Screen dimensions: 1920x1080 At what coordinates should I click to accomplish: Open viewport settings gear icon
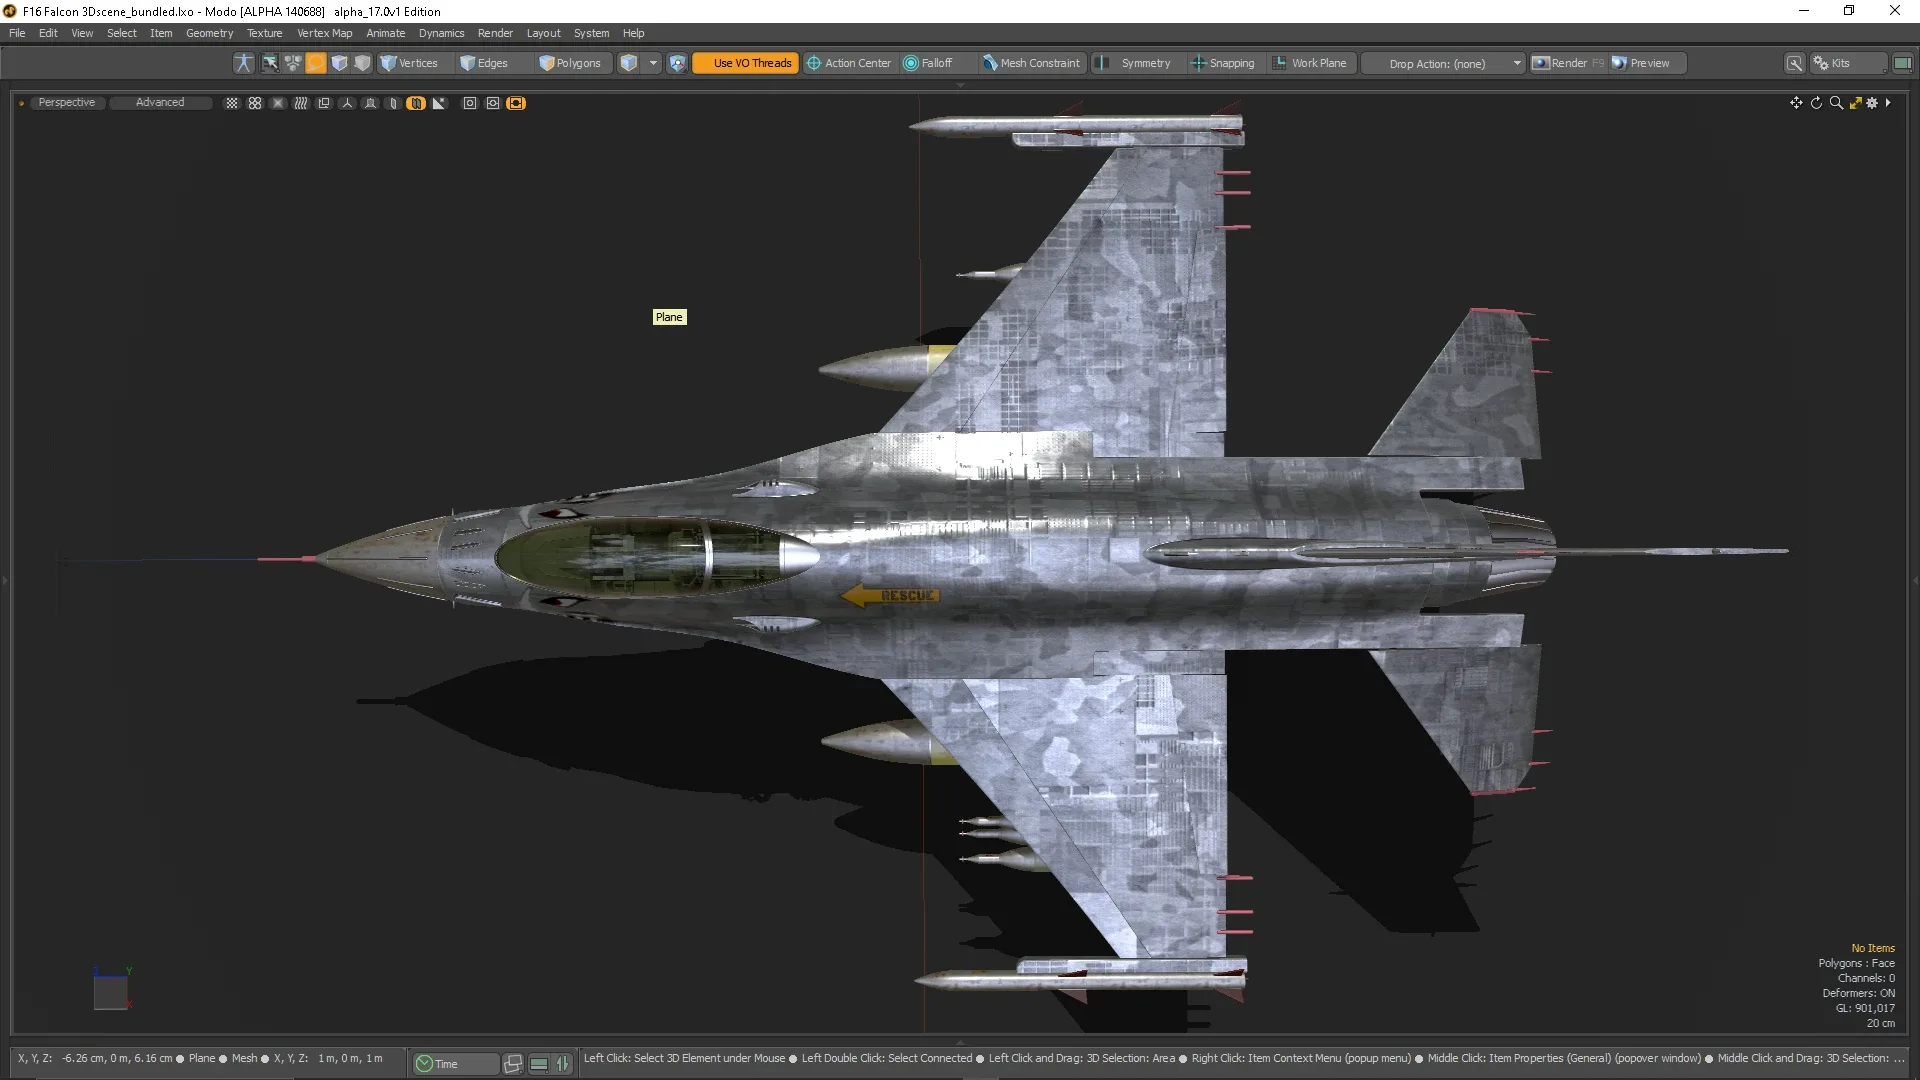point(1872,103)
